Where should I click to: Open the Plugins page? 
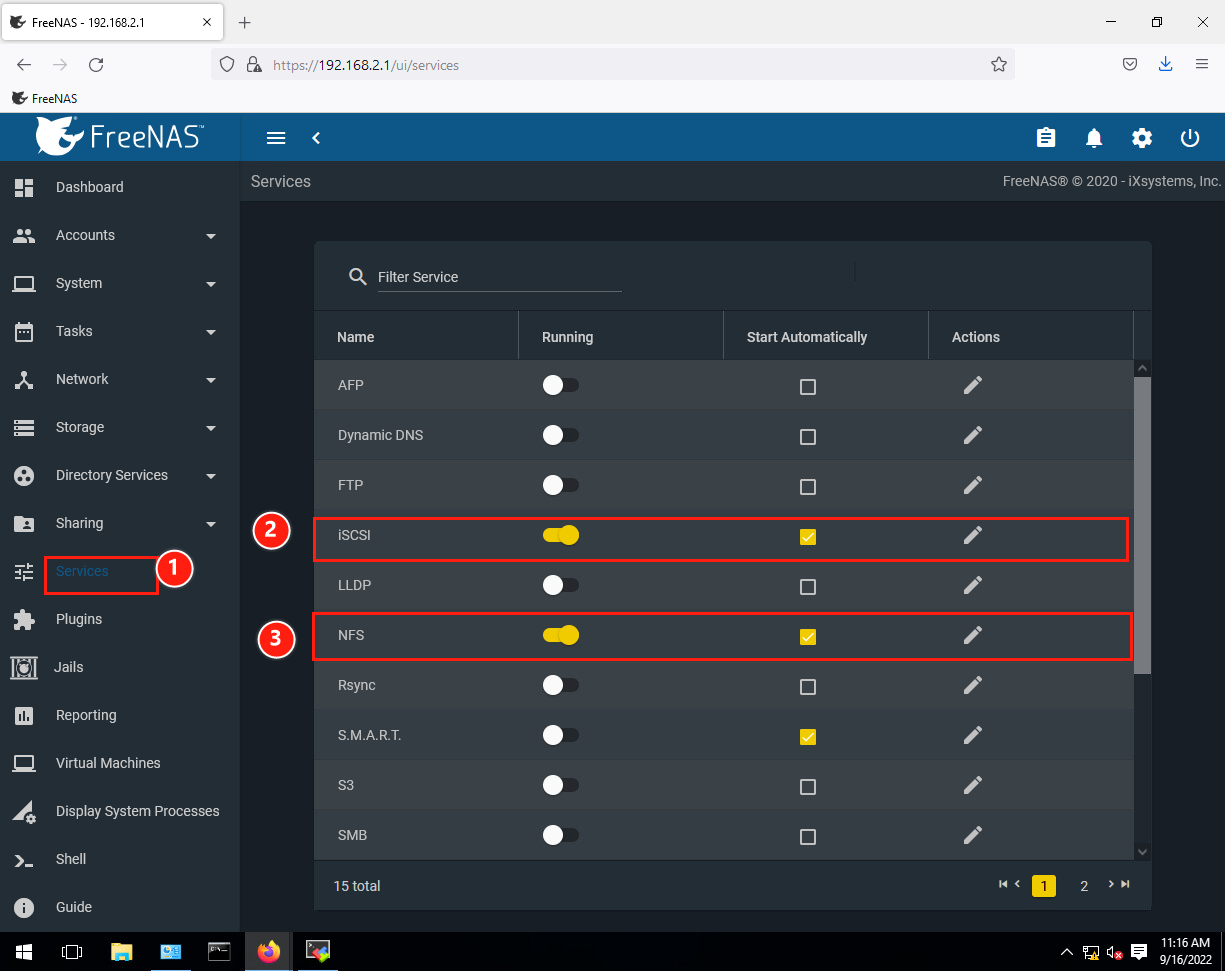pos(120,619)
